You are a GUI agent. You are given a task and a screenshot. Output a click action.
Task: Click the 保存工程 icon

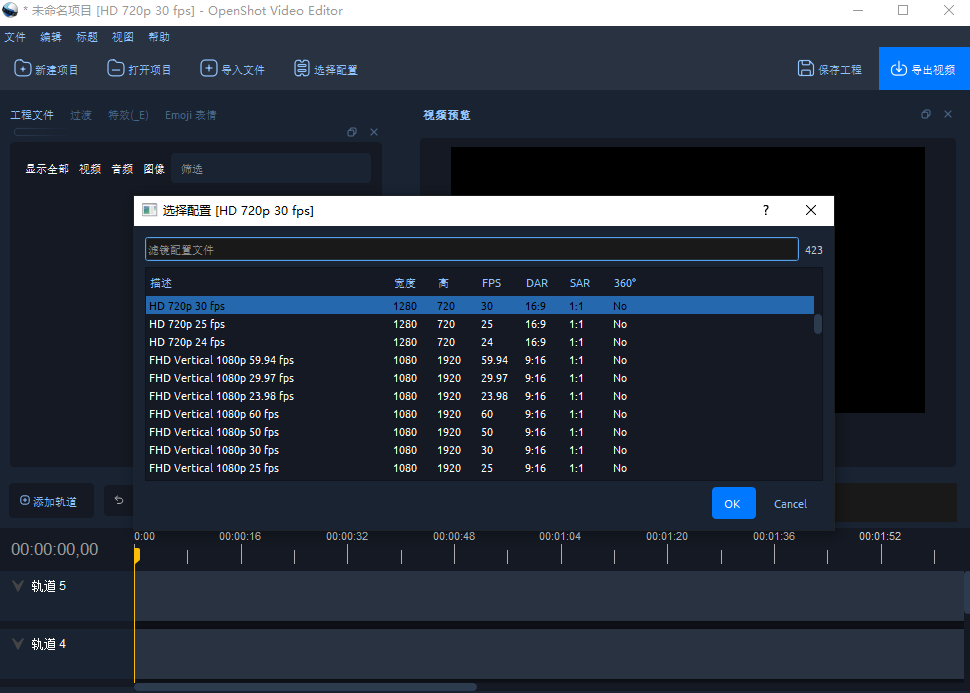[805, 68]
